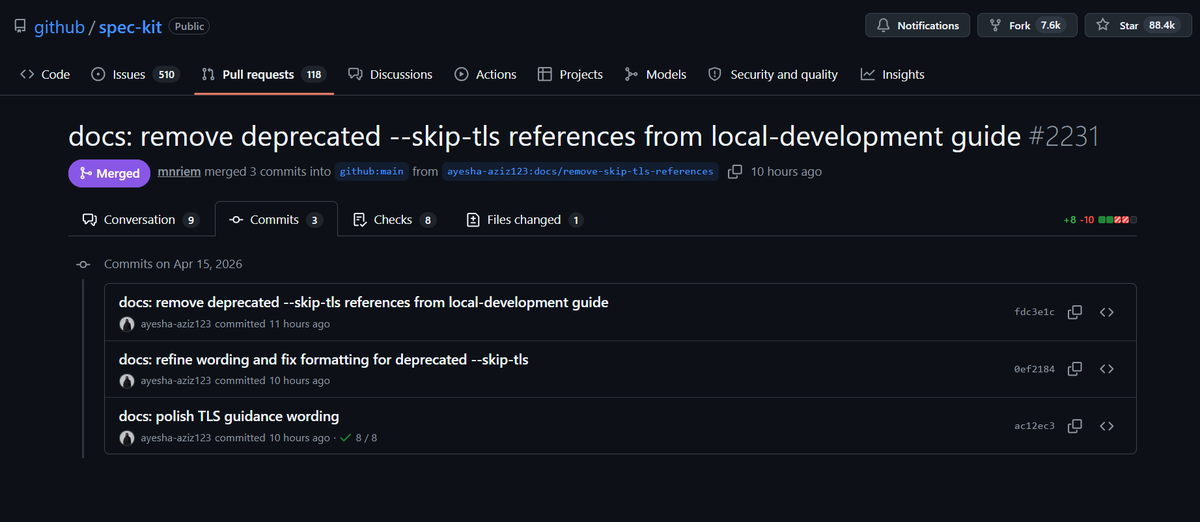Open commit 'docs: polish TLS guidance wording'
The image size is (1200, 522).
click(x=229, y=416)
